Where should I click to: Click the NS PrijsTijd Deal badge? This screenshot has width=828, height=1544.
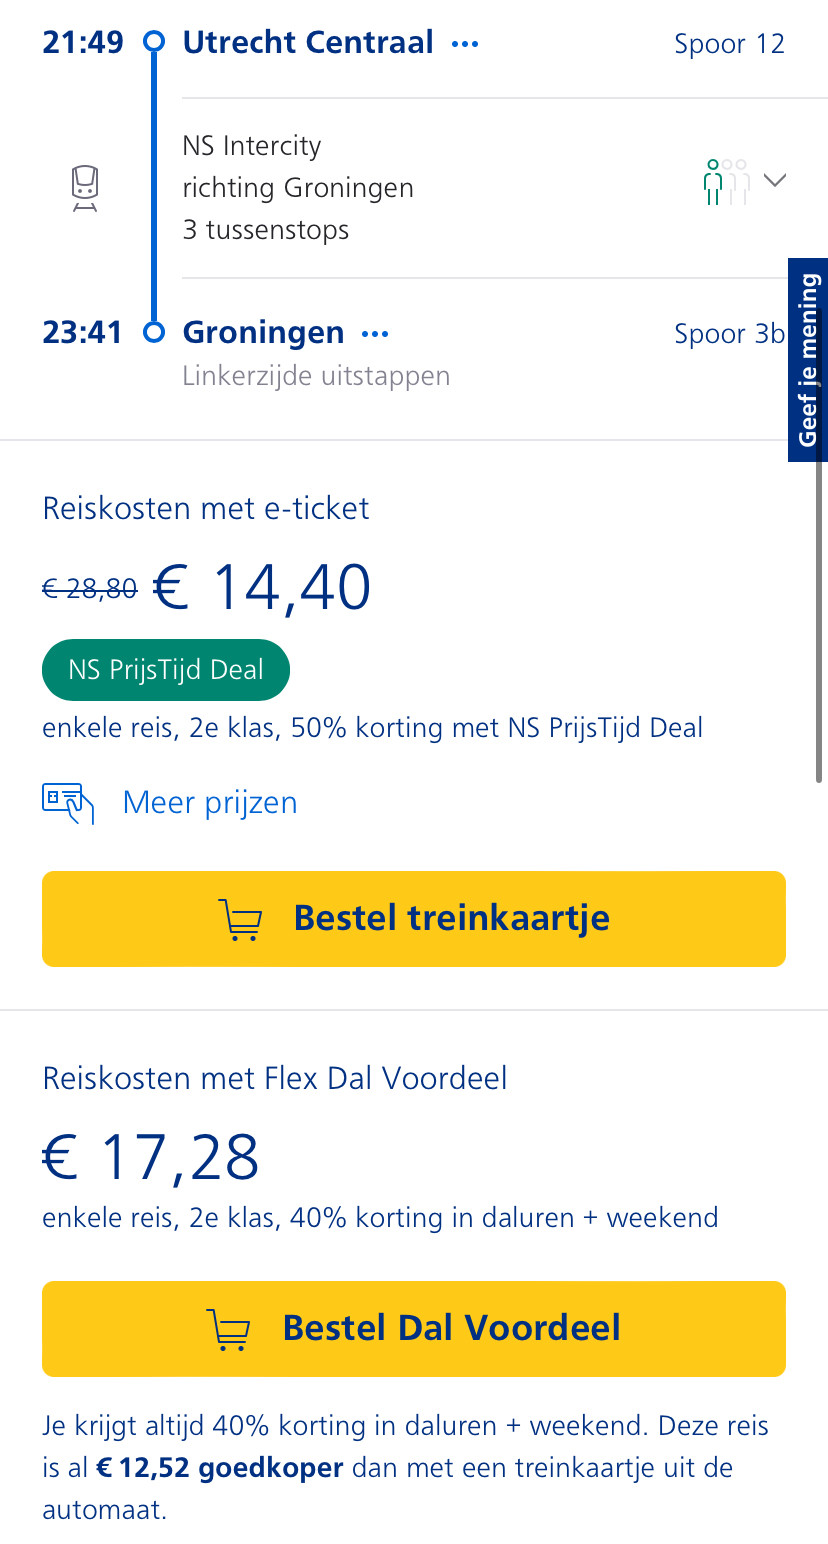166,670
